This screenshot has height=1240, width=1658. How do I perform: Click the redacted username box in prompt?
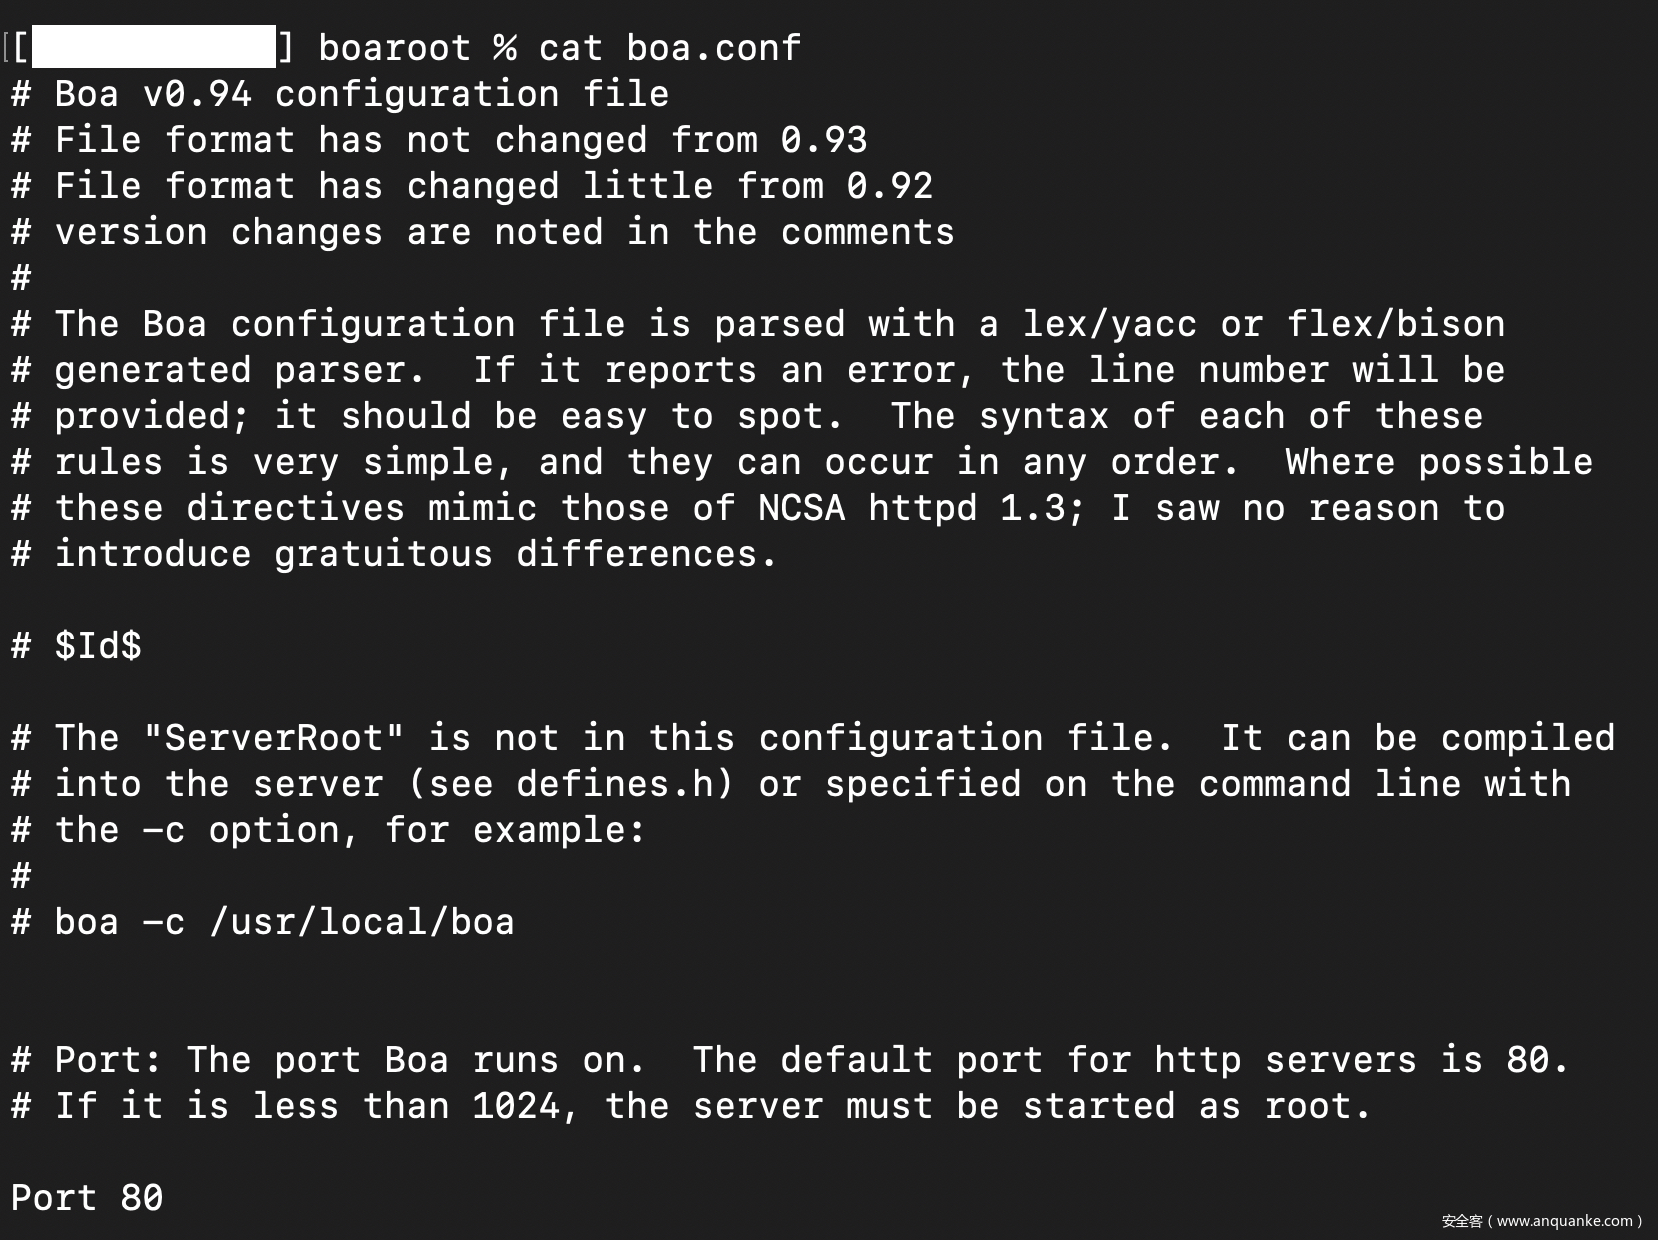coord(153,47)
